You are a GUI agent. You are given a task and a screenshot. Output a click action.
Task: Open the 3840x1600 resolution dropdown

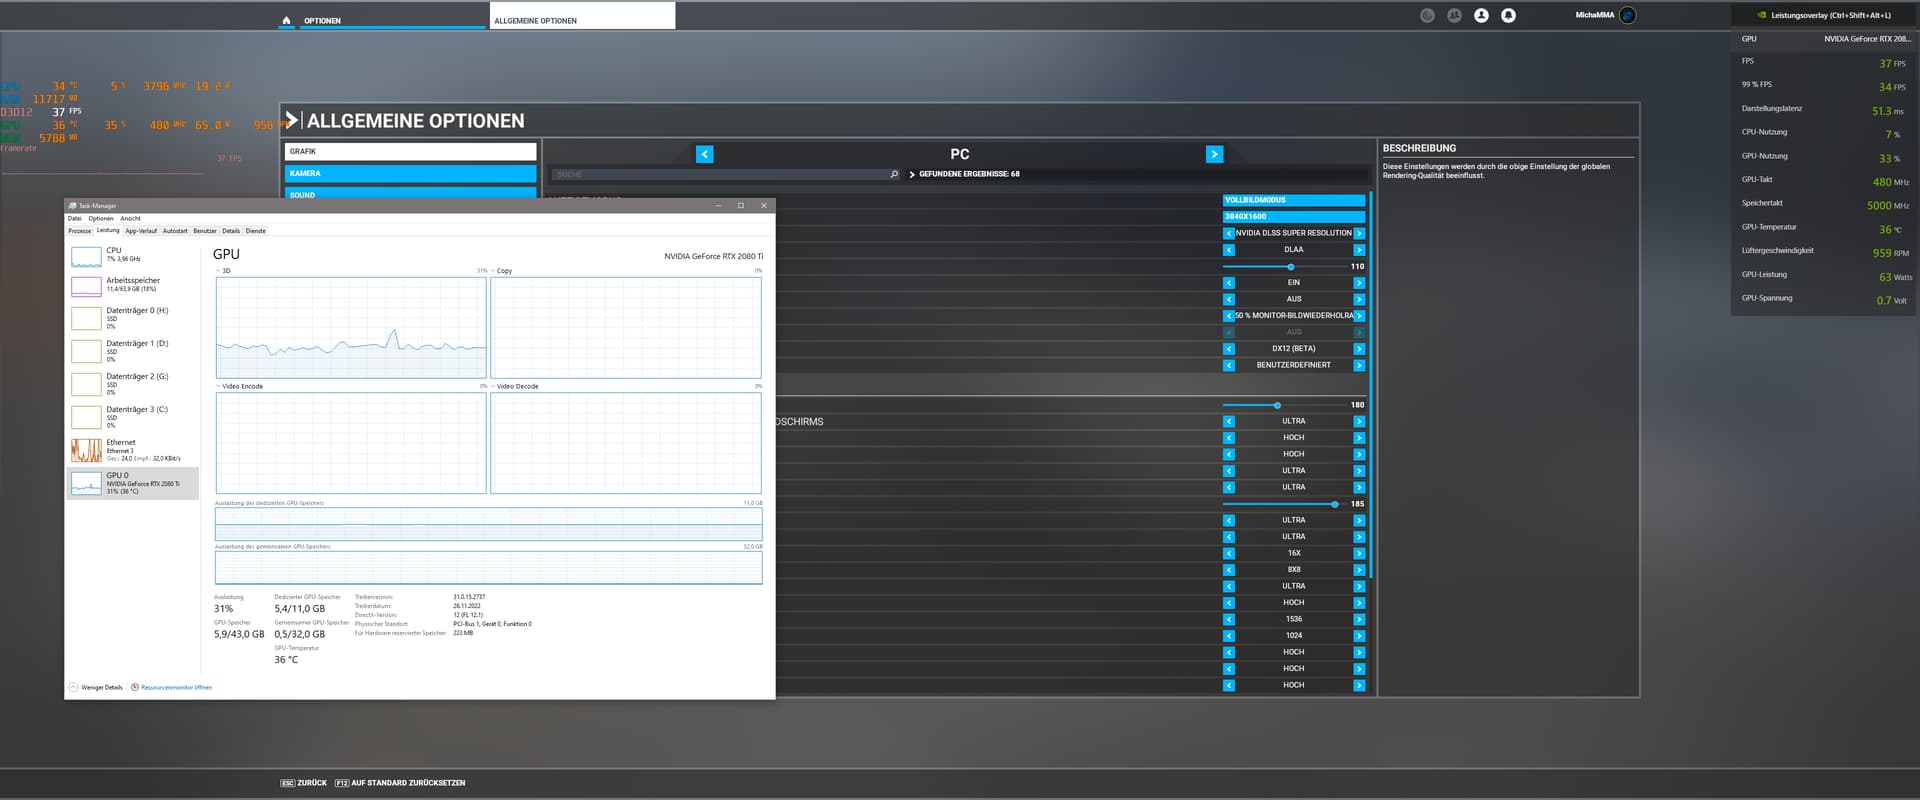(1293, 216)
